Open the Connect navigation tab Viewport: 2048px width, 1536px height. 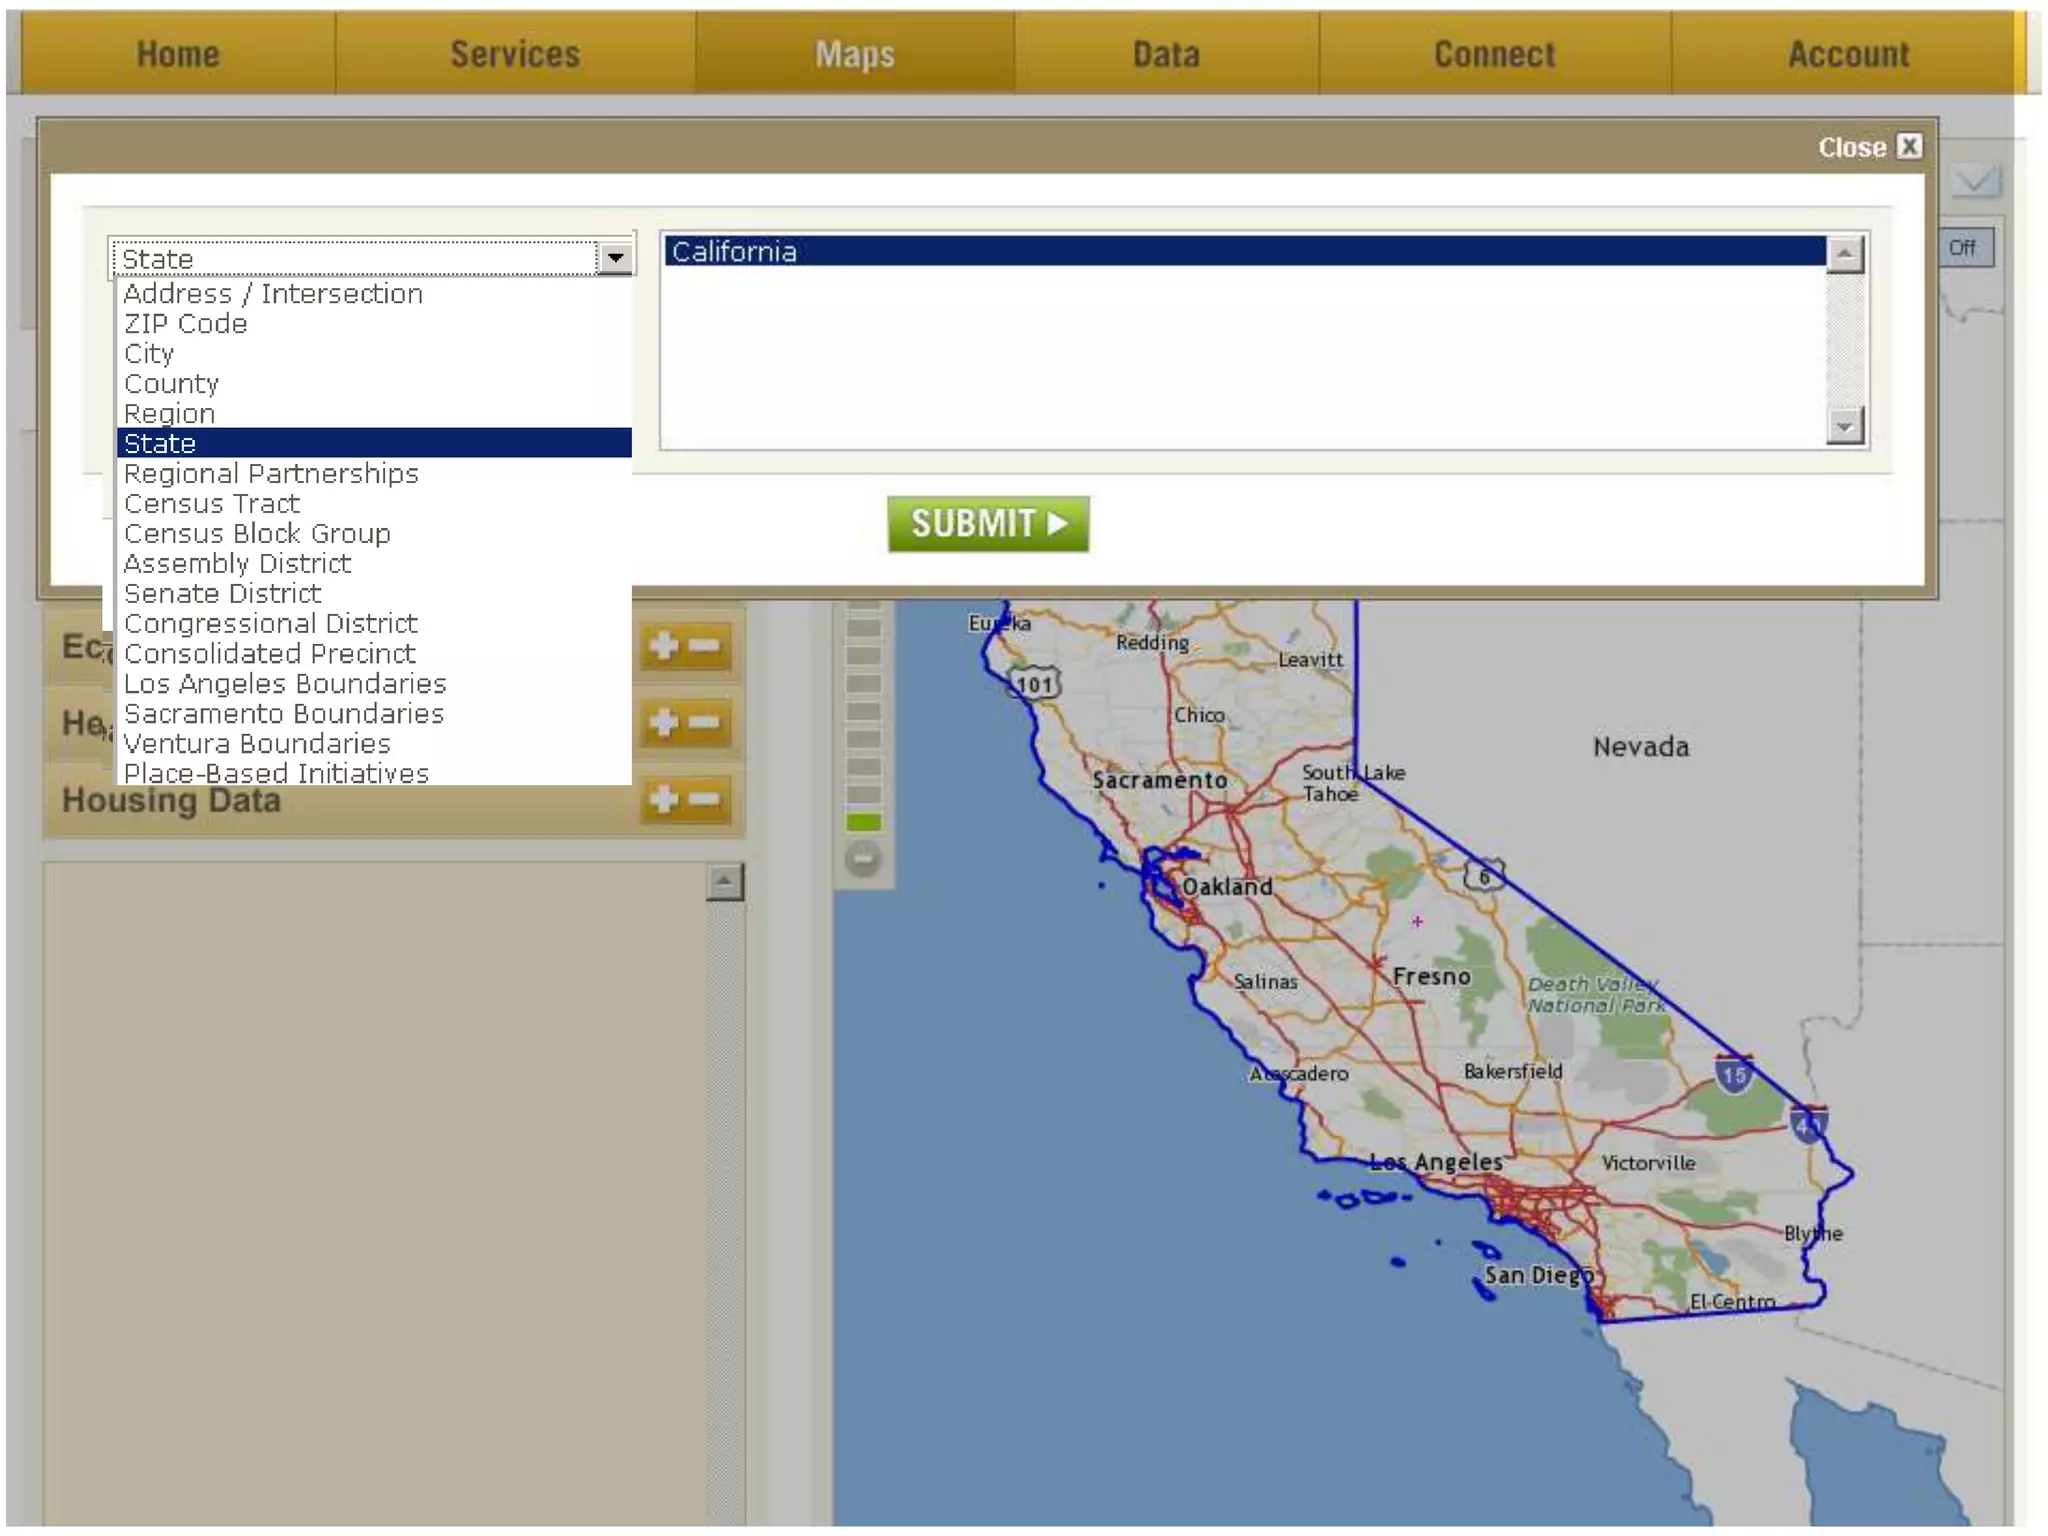tap(1494, 54)
